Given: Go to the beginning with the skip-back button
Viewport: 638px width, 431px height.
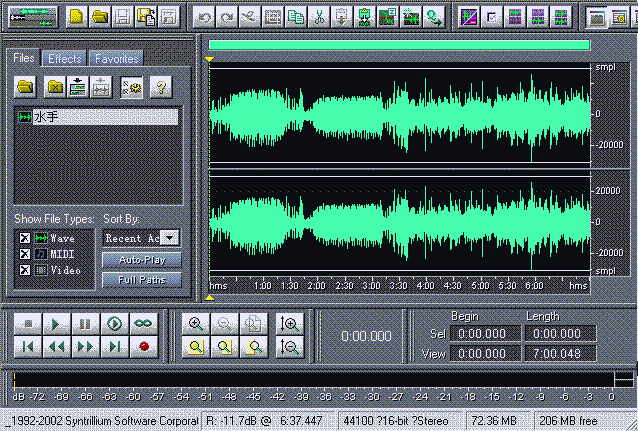Looking at the screenshot, I should pos(28,347).
